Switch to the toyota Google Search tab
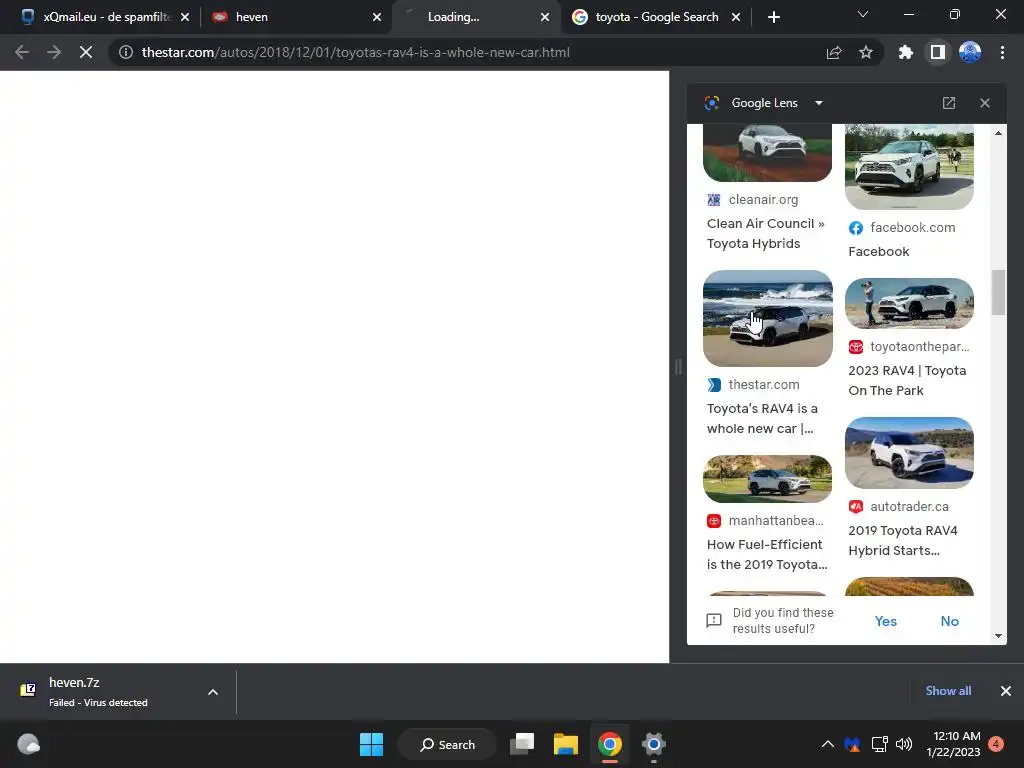 click(656, 17)
